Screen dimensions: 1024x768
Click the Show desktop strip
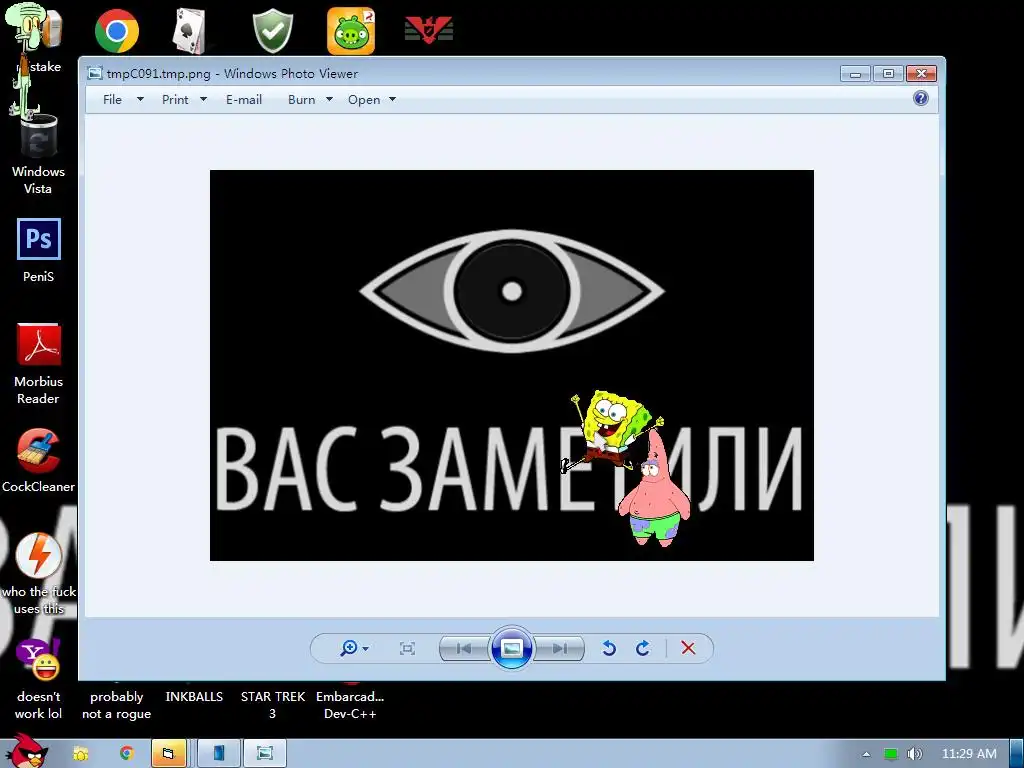(1017, 754)
